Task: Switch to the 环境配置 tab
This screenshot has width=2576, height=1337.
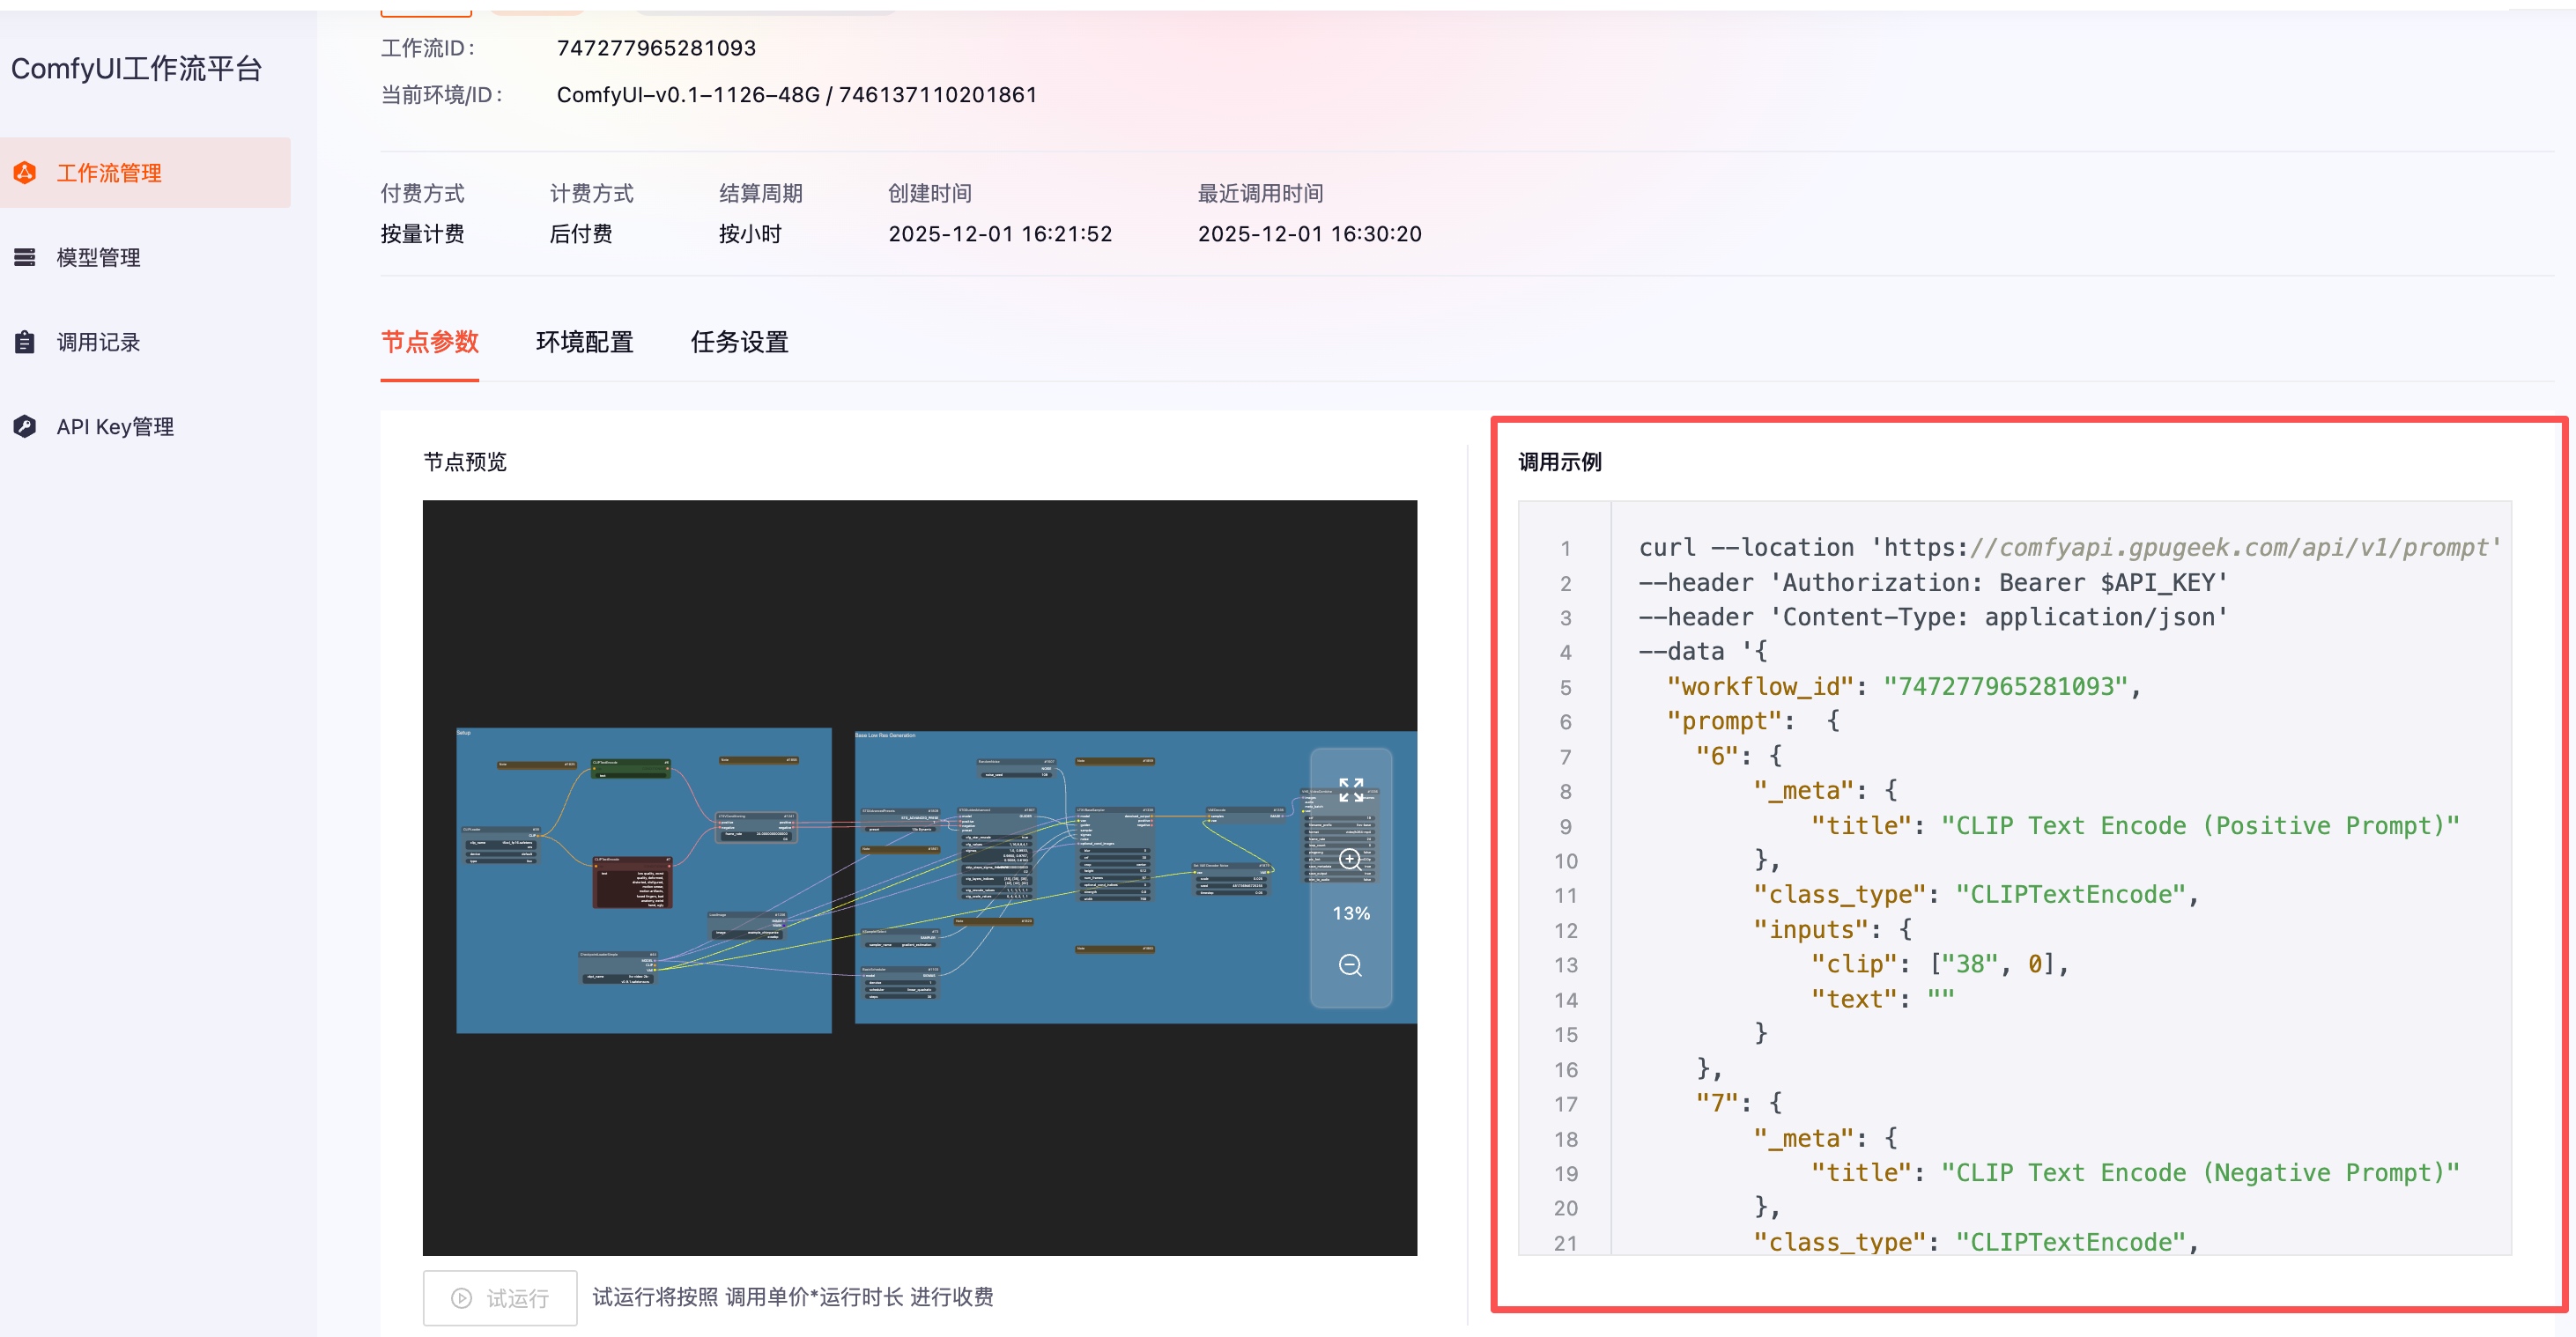Action: [x=584, y=342]
